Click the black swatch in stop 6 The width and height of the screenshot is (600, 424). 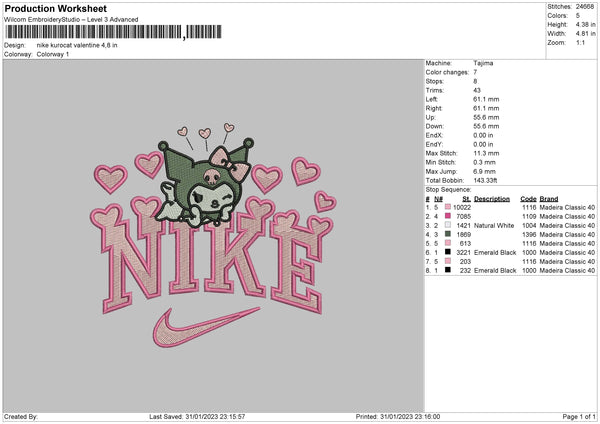point(448,252)
